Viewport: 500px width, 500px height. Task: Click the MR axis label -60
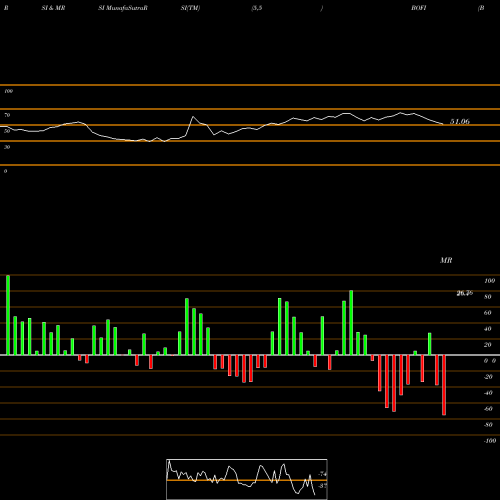(488, 409)
